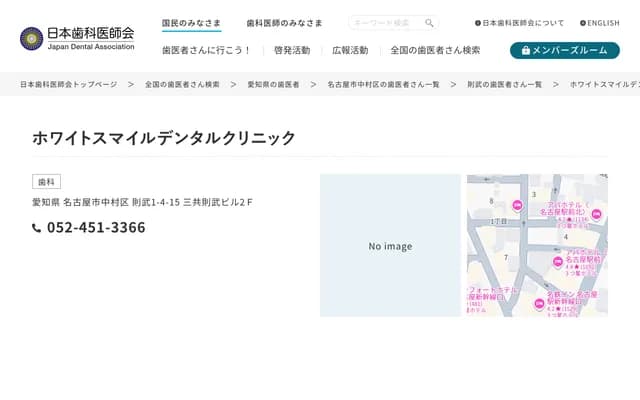This screenshot has height=400, width=640.
Task: Open the 啓発活動 menu
Action: point(291,50)
